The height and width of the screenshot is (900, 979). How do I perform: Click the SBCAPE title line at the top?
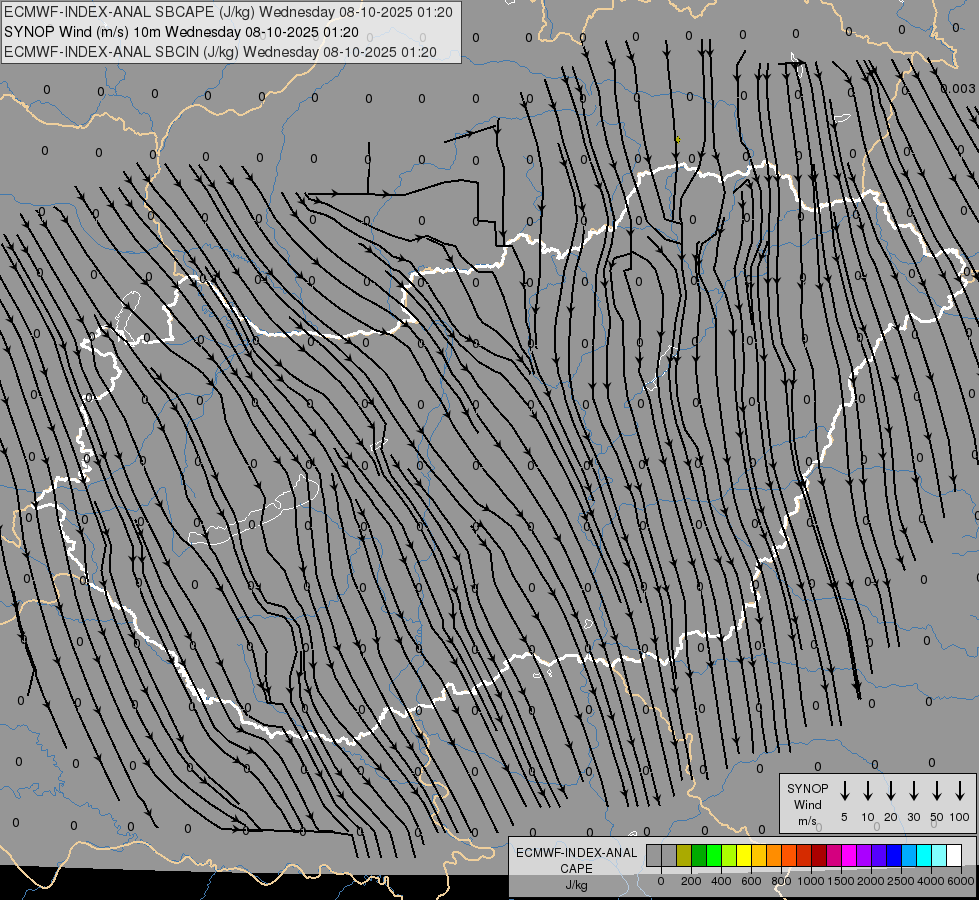tap(228, 12)
